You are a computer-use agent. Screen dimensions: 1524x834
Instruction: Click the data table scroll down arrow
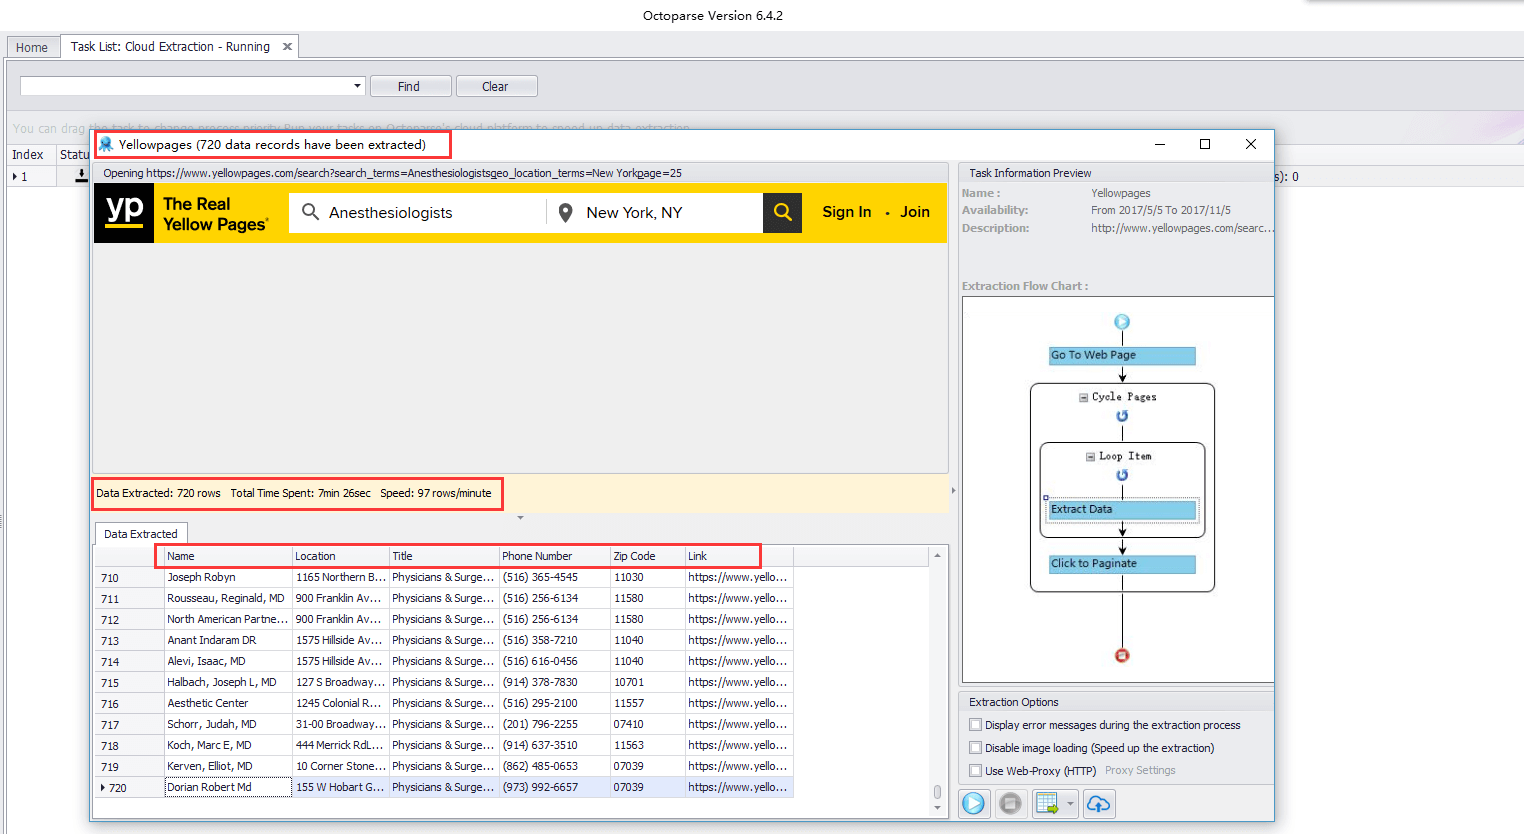point(937,807)
